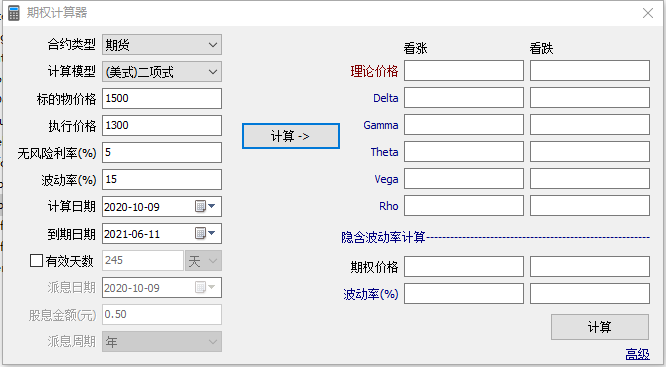Click the 有效天数 field showing 245
The width and height of the screenshot is (666, 367).
[143, 260]
